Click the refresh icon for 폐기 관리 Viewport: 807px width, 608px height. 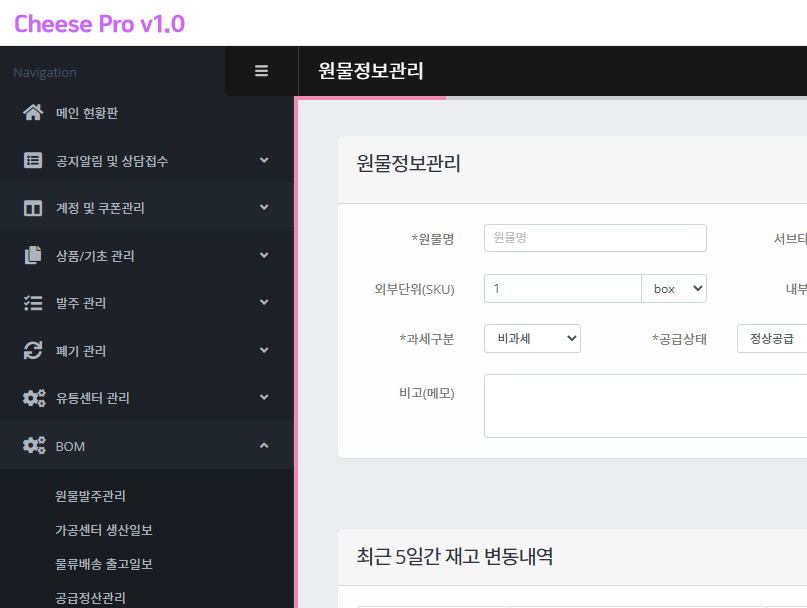(x=33, y=351)
